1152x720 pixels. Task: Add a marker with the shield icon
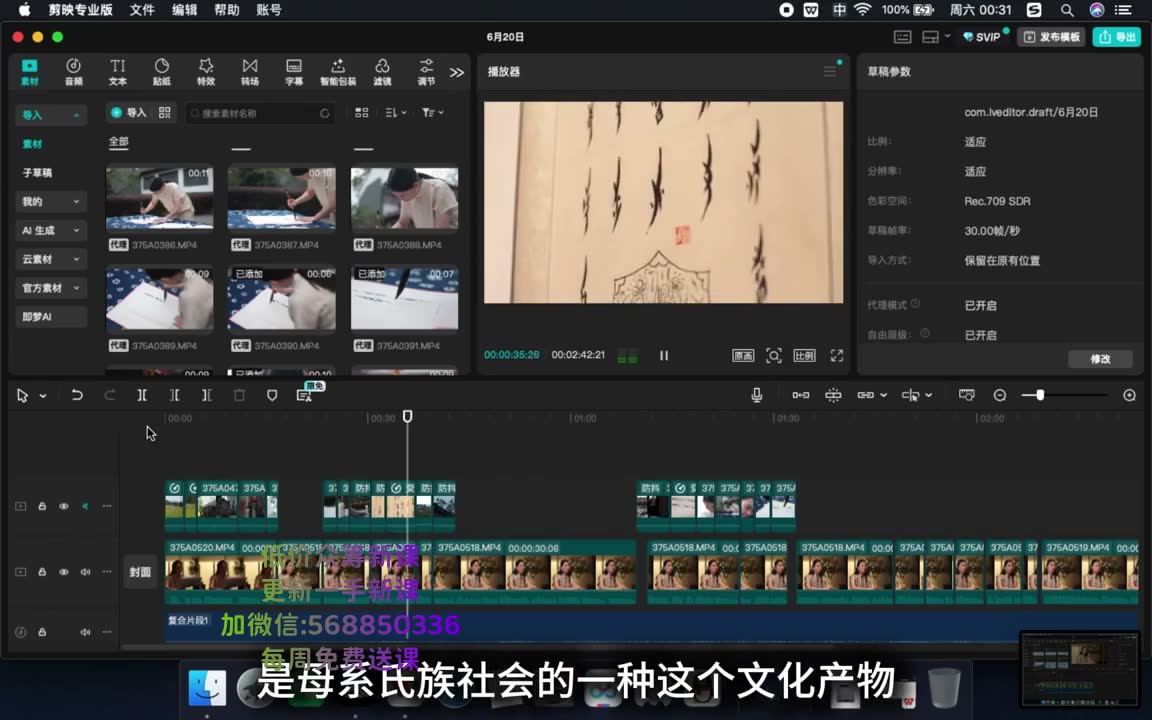click(272, 395)
